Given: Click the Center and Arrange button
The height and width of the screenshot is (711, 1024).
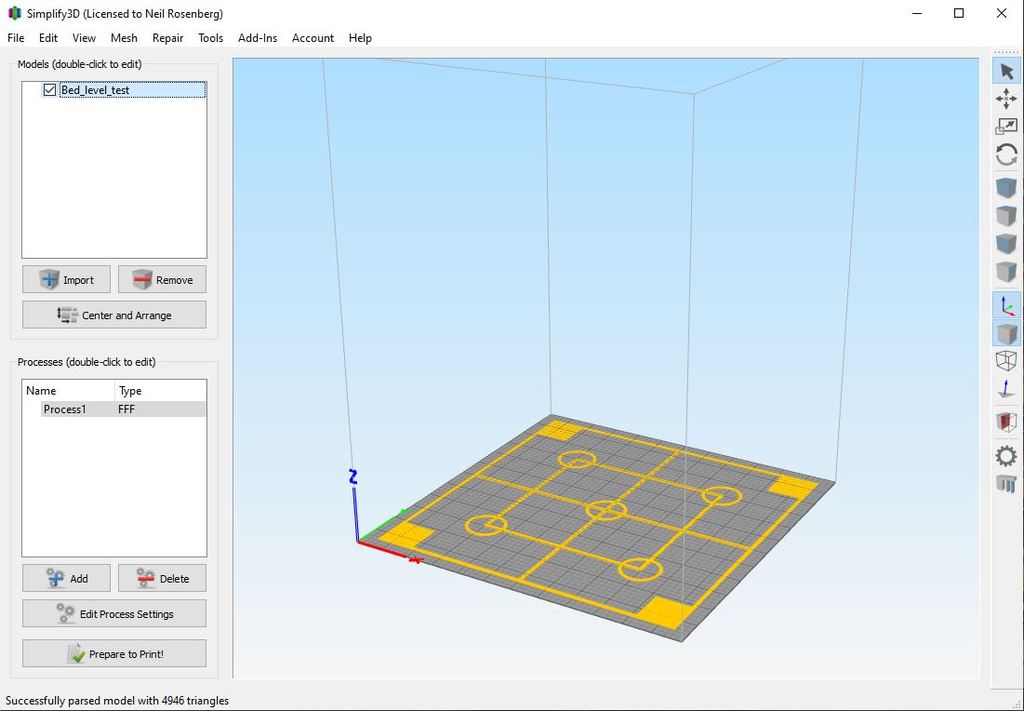Looking at the screenshot, I should (113, 314).
